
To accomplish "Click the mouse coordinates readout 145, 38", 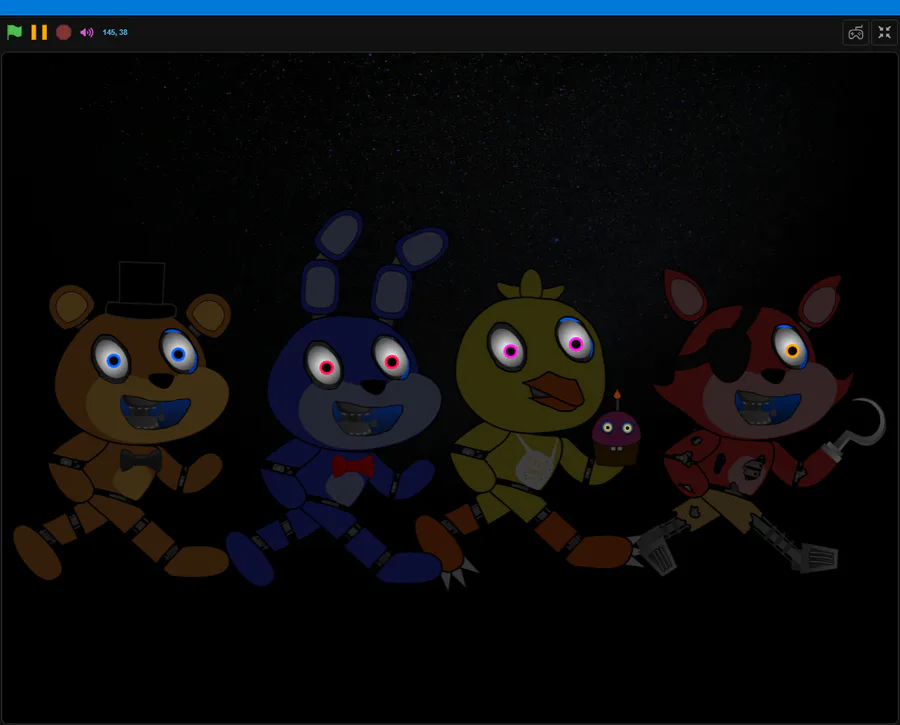I will click(x=115, y=32).
